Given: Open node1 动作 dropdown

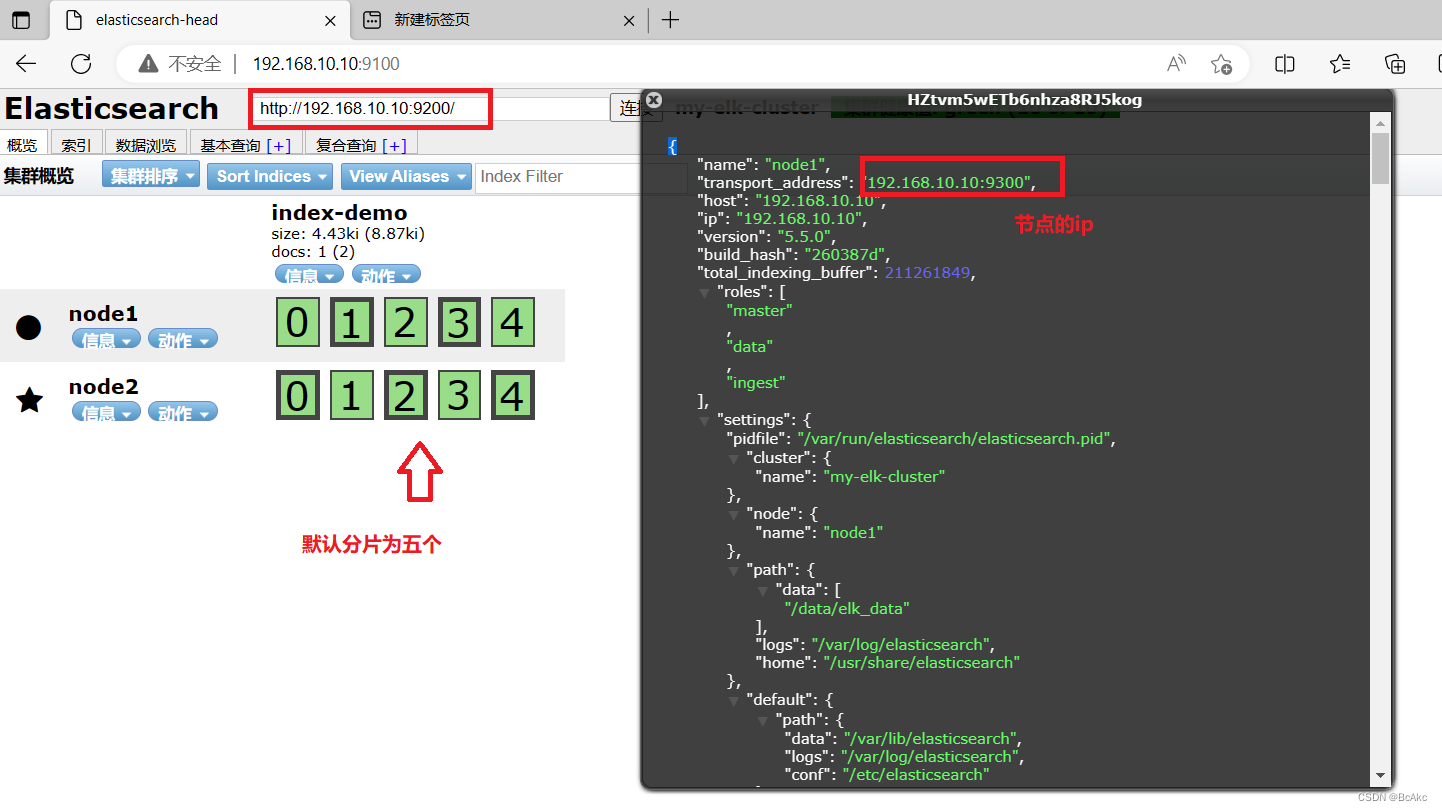Looking at the screenshot, I should [182, 340].
